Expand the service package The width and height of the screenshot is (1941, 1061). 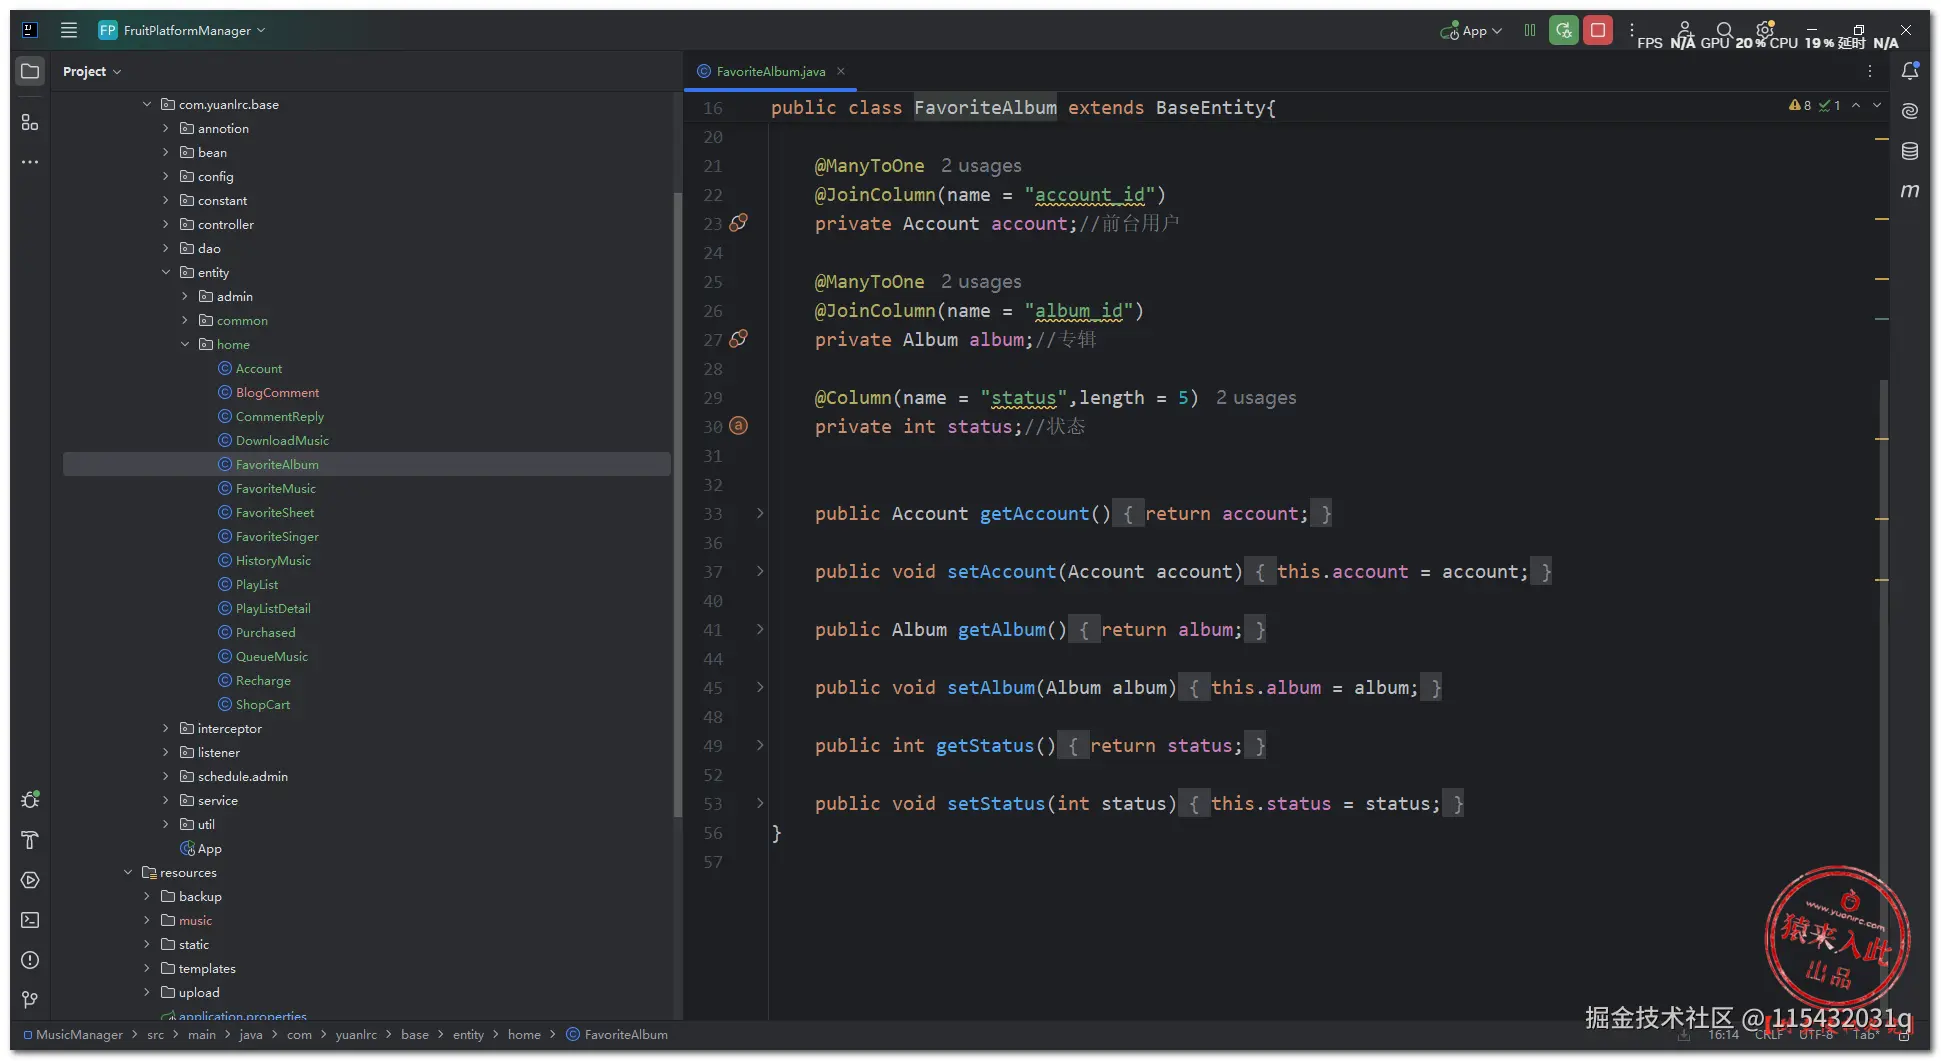tap(166, 800)
